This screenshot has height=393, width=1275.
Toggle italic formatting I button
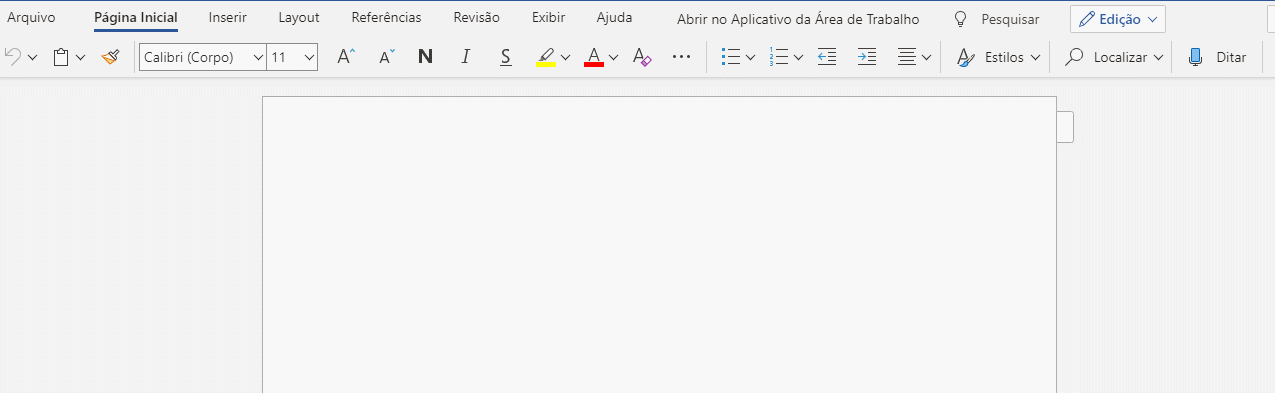pyautogui.click(x=465, y=57)
